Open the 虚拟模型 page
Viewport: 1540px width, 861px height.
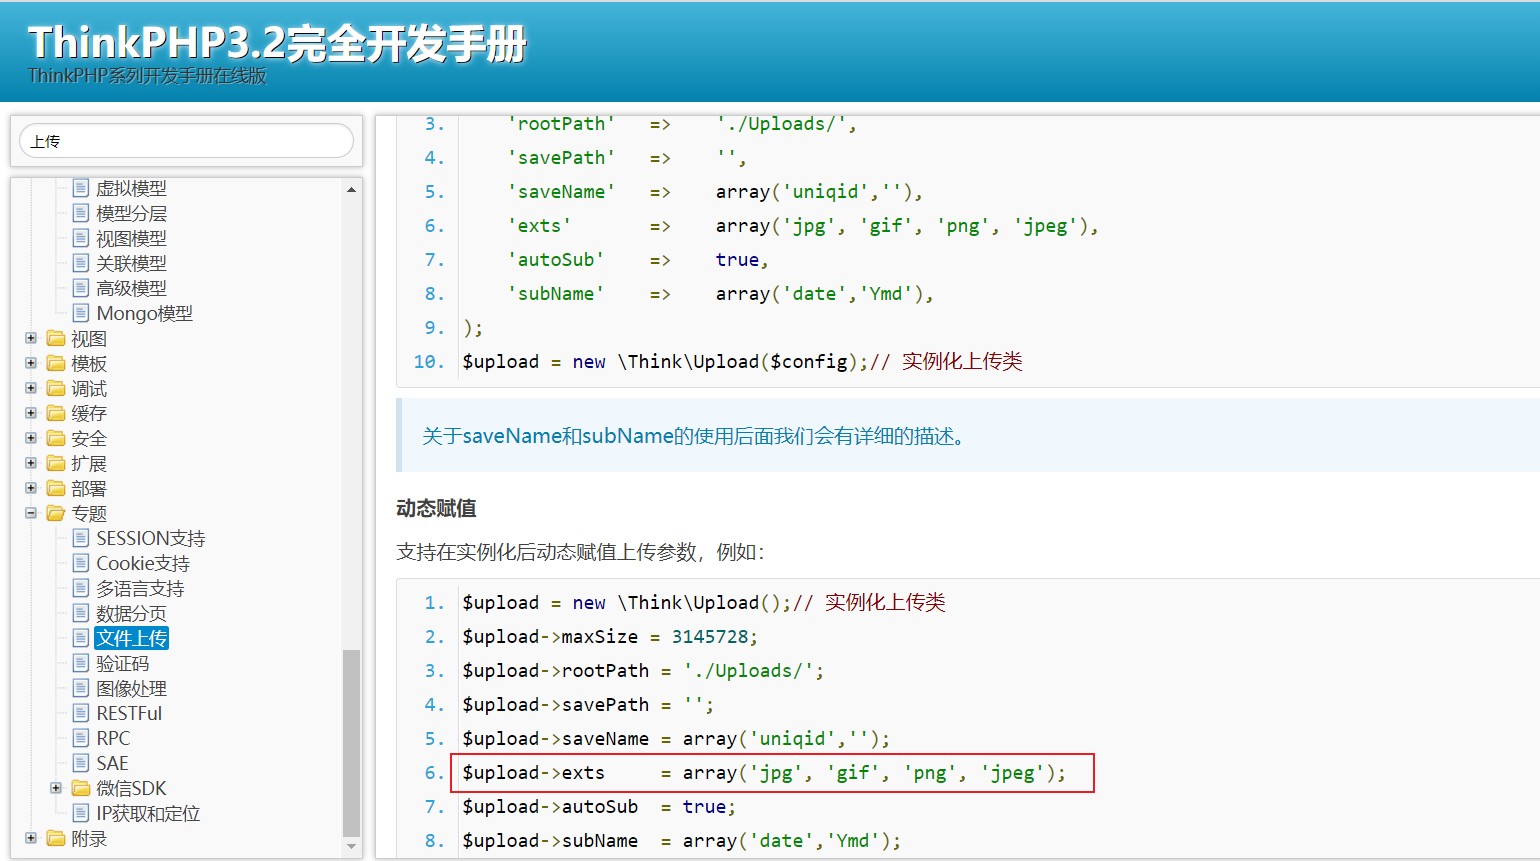coord(131,188)
